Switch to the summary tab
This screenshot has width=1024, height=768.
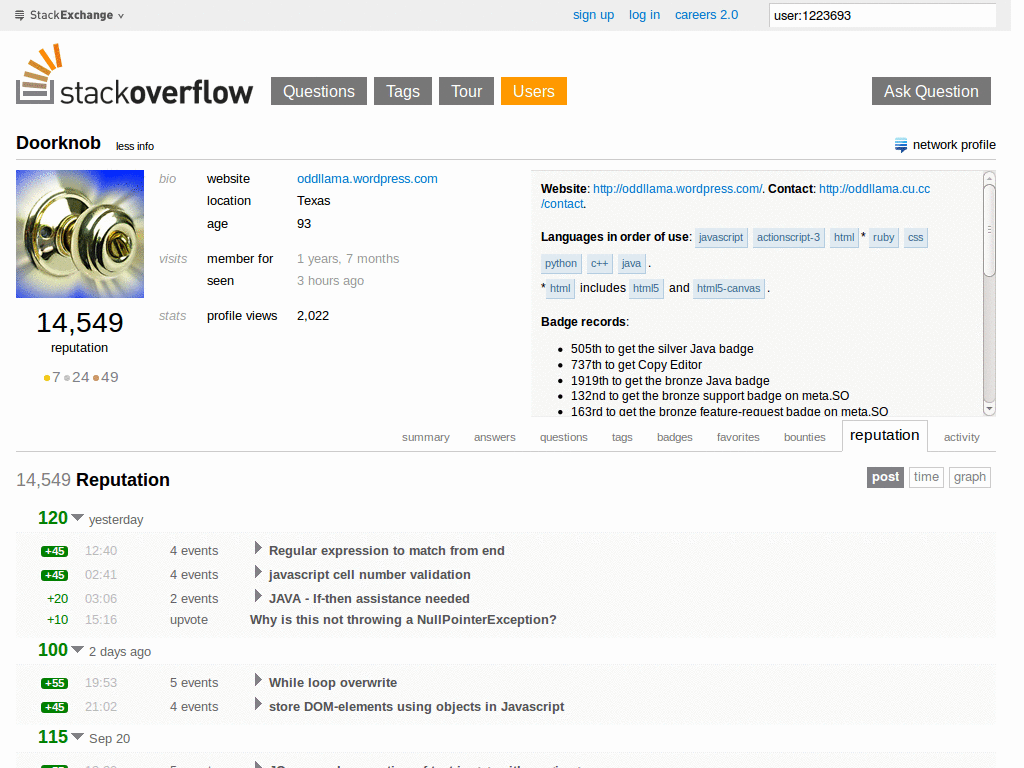[426, 438]
